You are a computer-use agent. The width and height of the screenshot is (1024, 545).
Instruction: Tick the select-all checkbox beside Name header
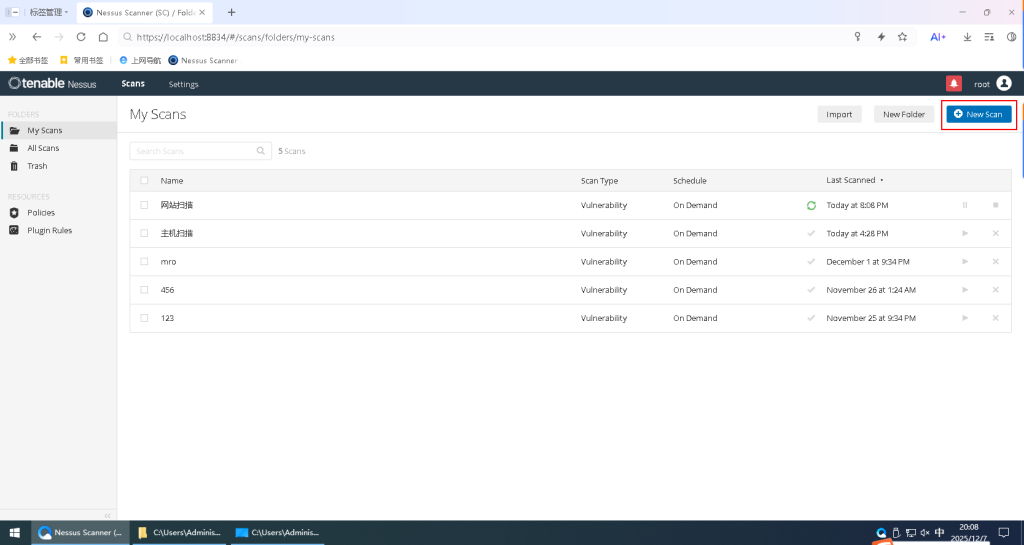click(144, 181)
